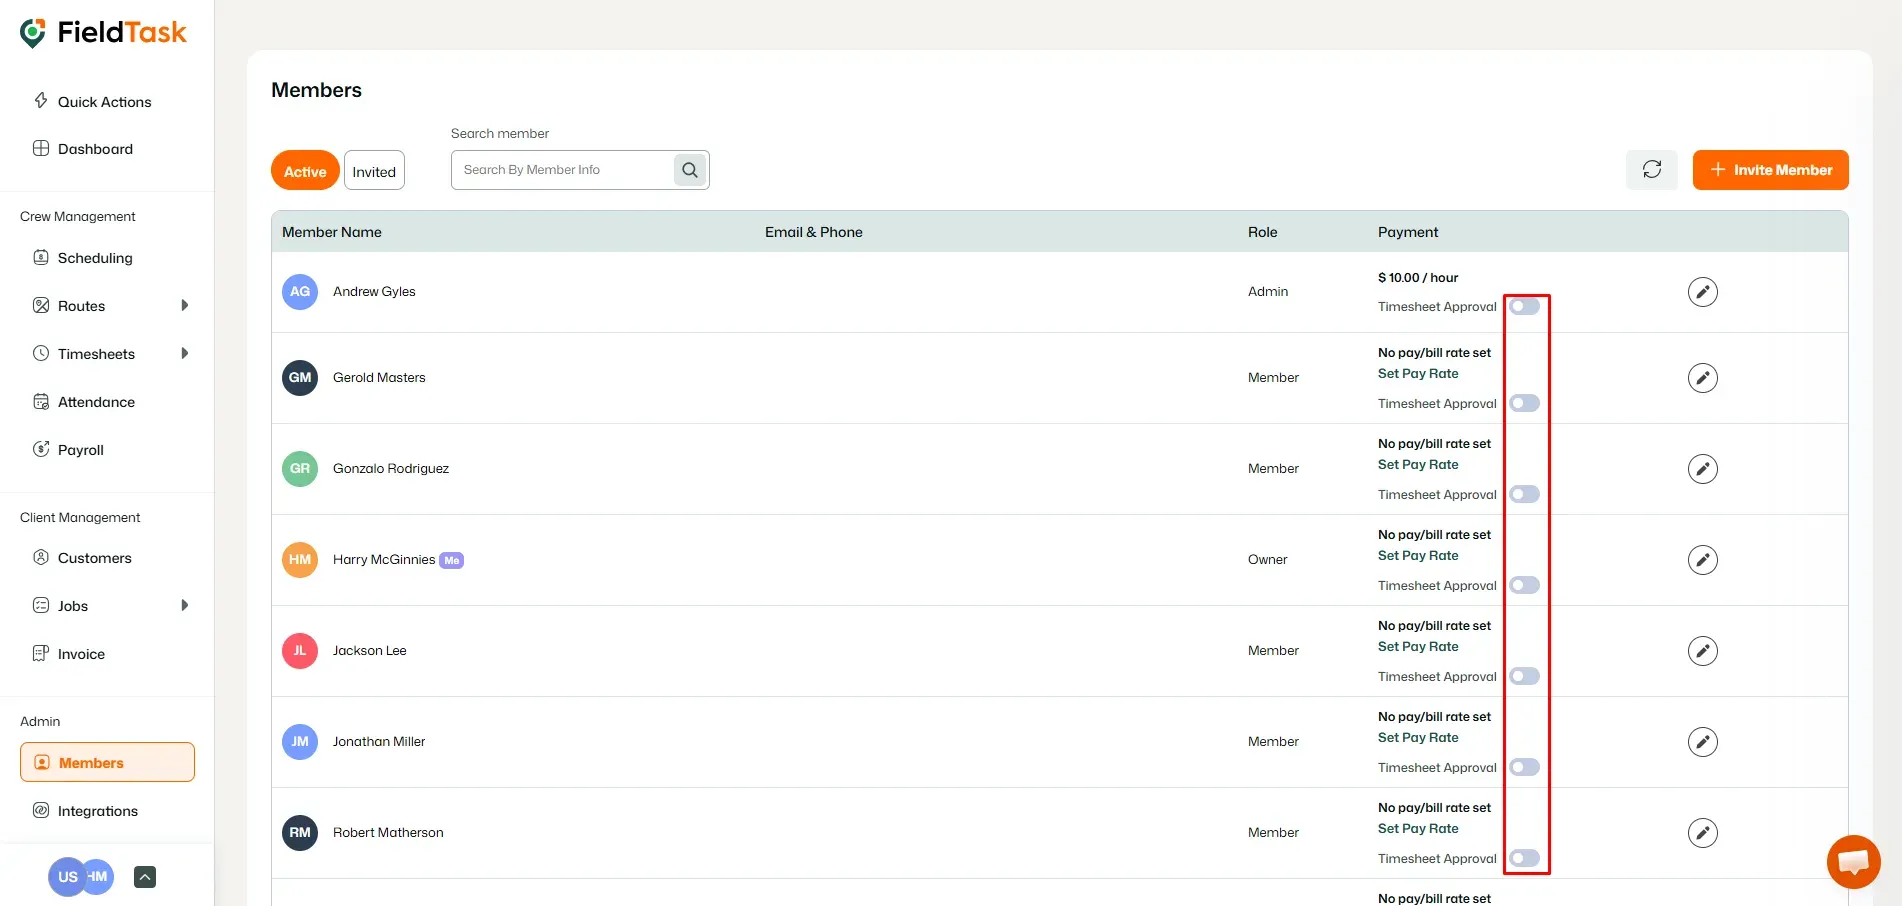The width and height of the screenshot is (1902, 906).
Task: Click the $ 10.00 / hour rate
Action: [1418, 278]
